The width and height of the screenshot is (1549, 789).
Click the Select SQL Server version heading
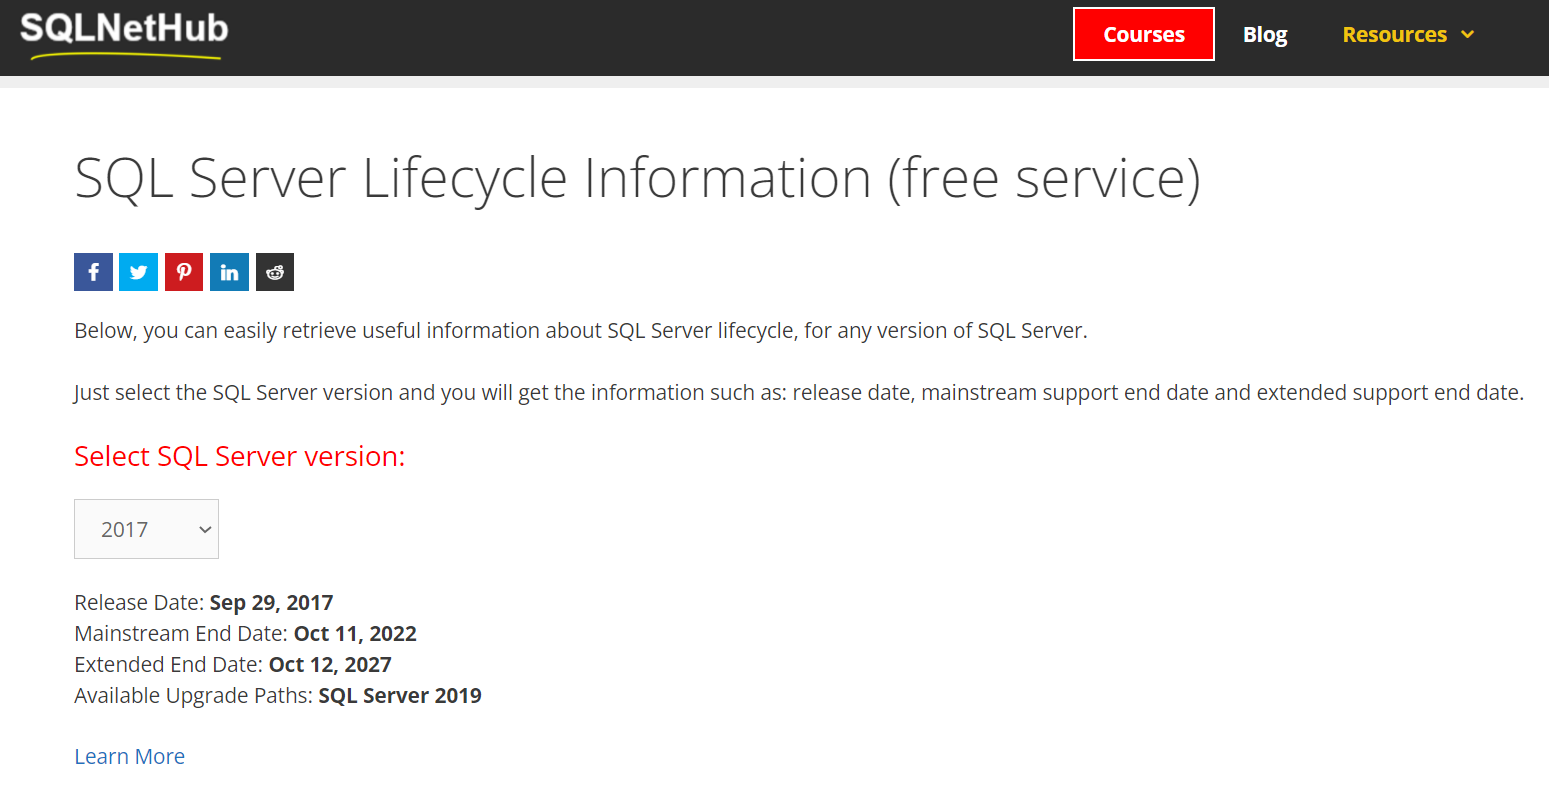coord(240,456)
